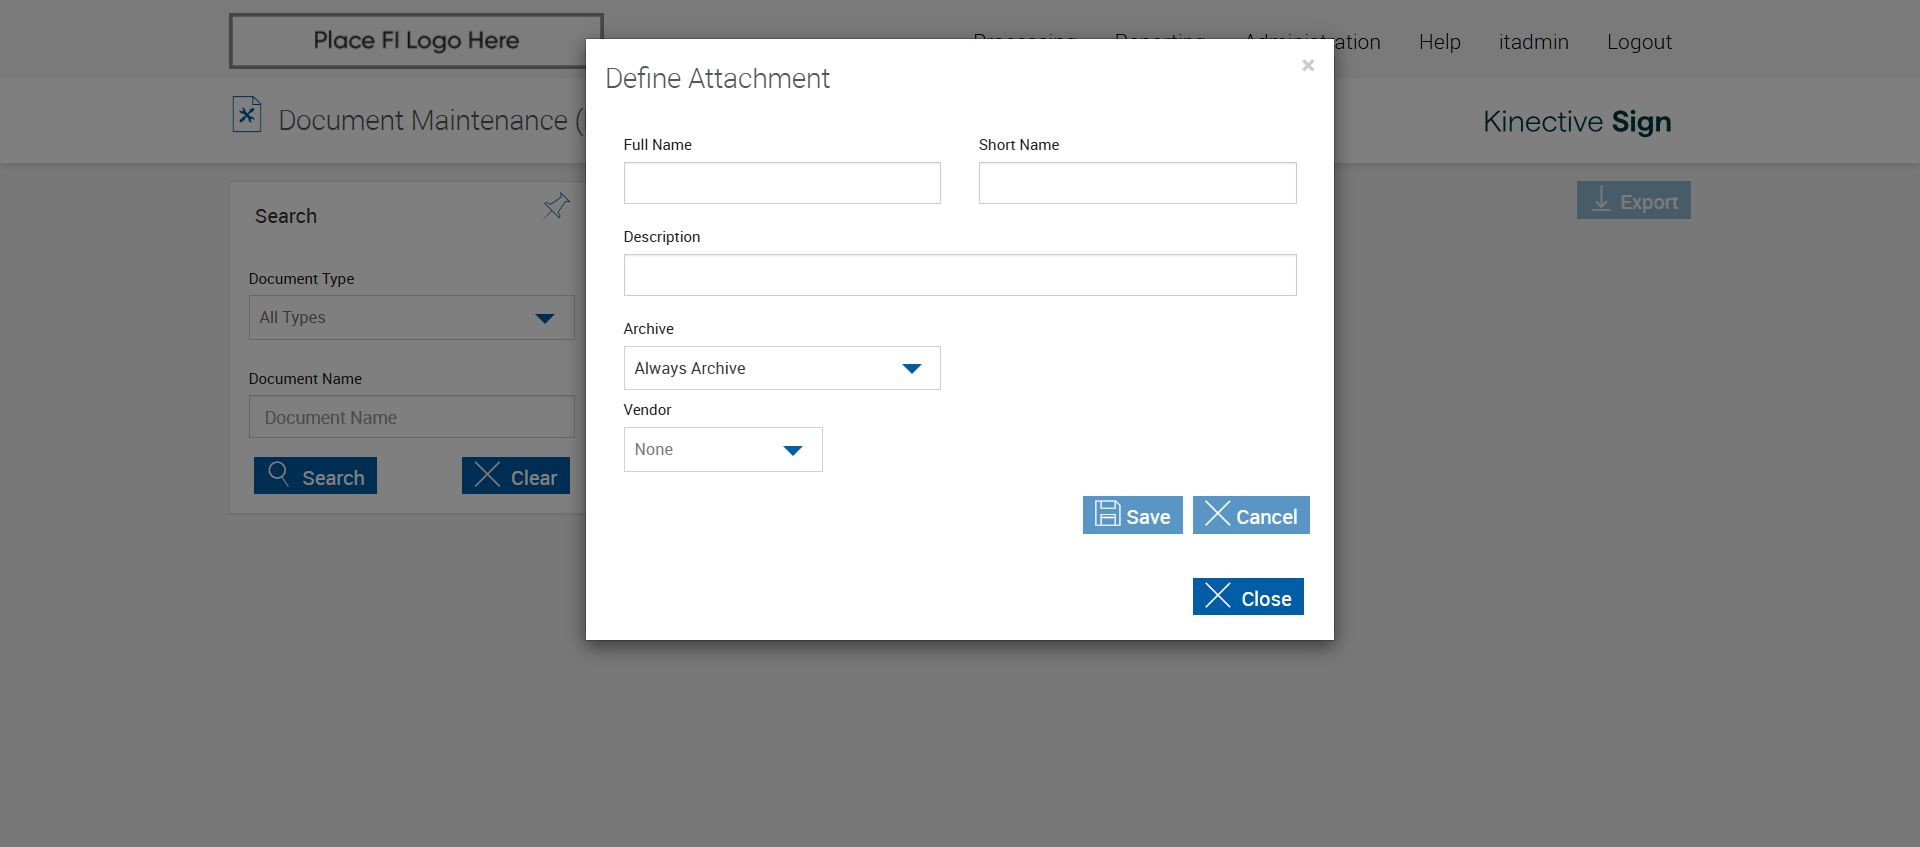The image size is (1920, 847).
Task: Click the Search button
Action: coord(315,476)
